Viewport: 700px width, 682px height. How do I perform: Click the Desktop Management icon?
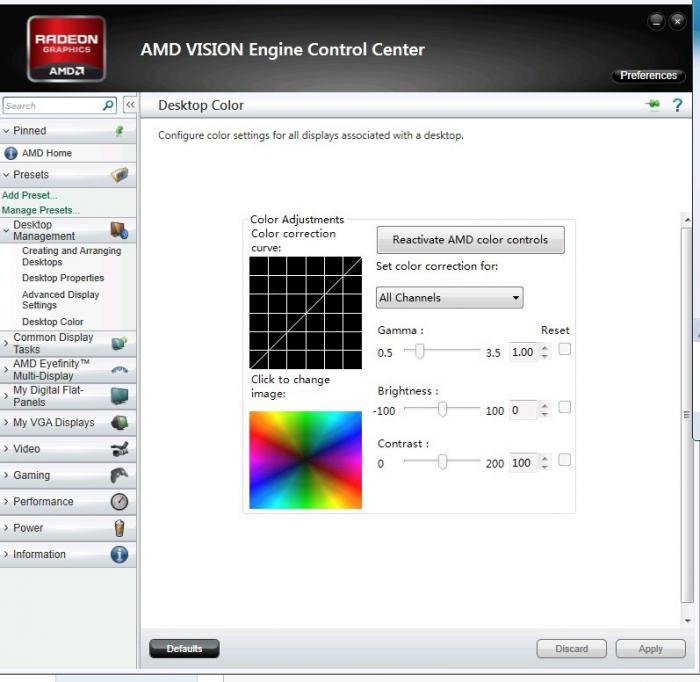point(119,230)
